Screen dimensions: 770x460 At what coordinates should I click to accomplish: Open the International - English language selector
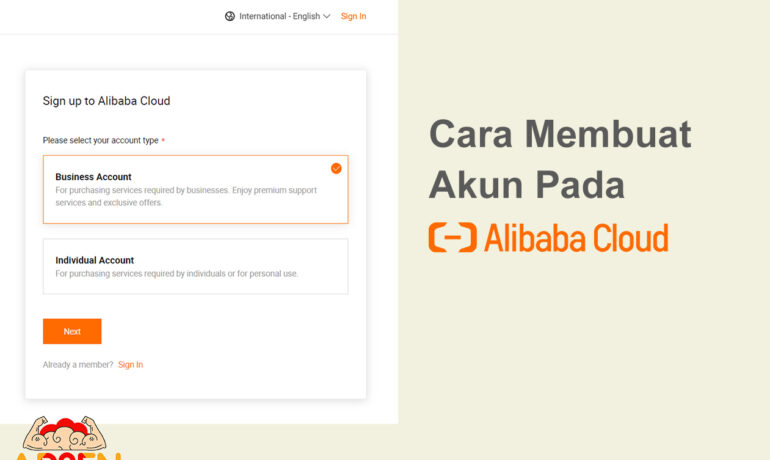click(277, 16)
